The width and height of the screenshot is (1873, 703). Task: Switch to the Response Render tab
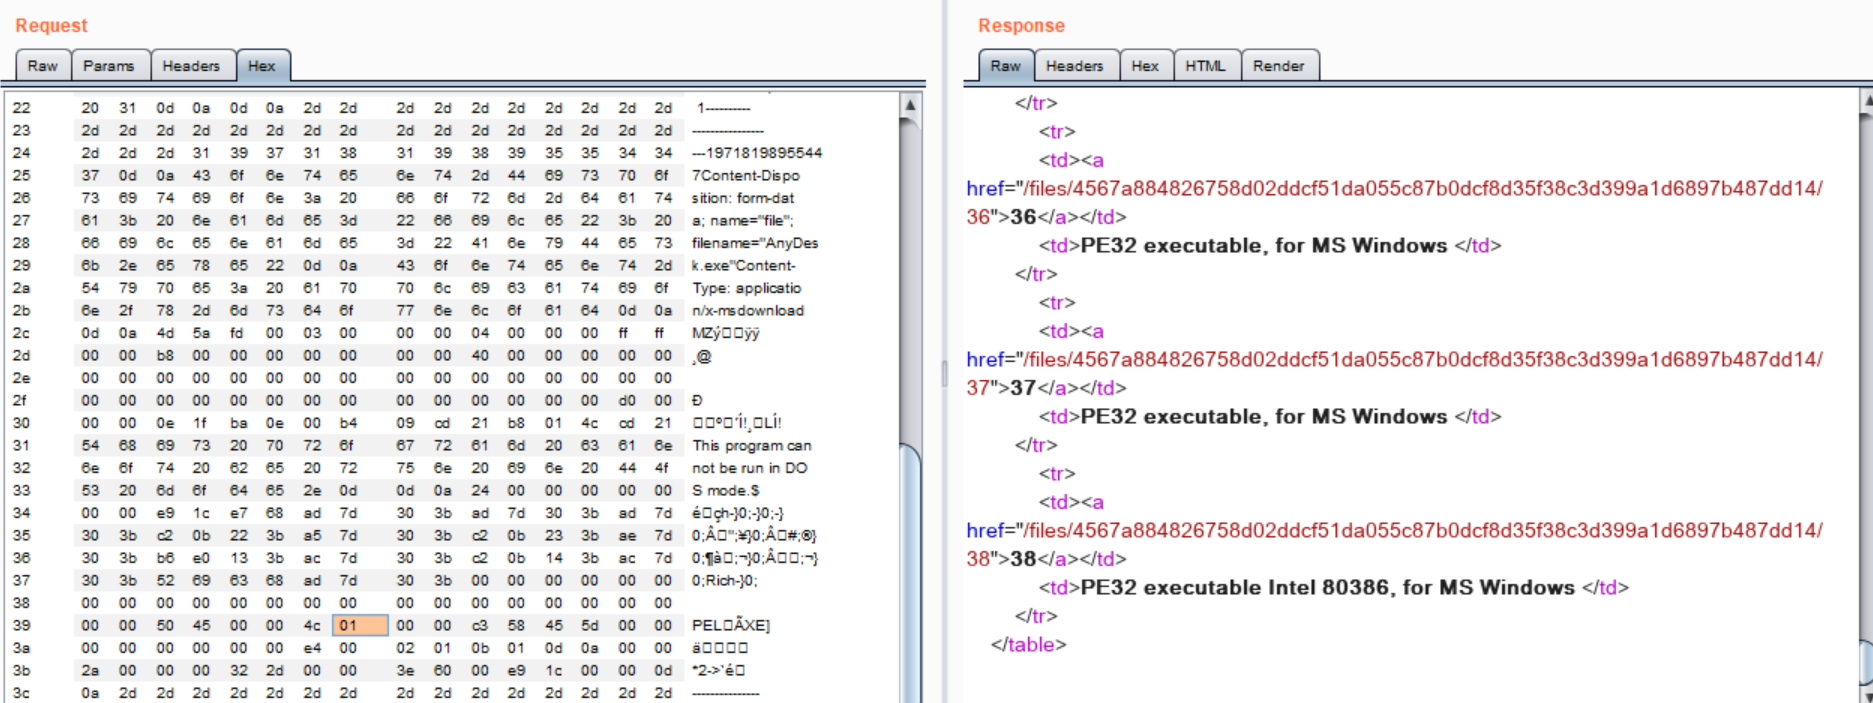1278,66
